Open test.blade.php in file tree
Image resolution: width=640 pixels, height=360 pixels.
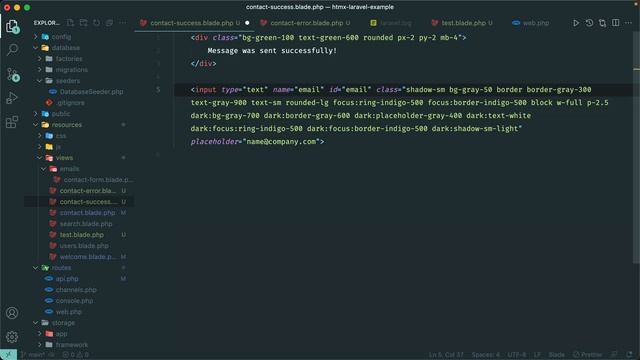82,235
